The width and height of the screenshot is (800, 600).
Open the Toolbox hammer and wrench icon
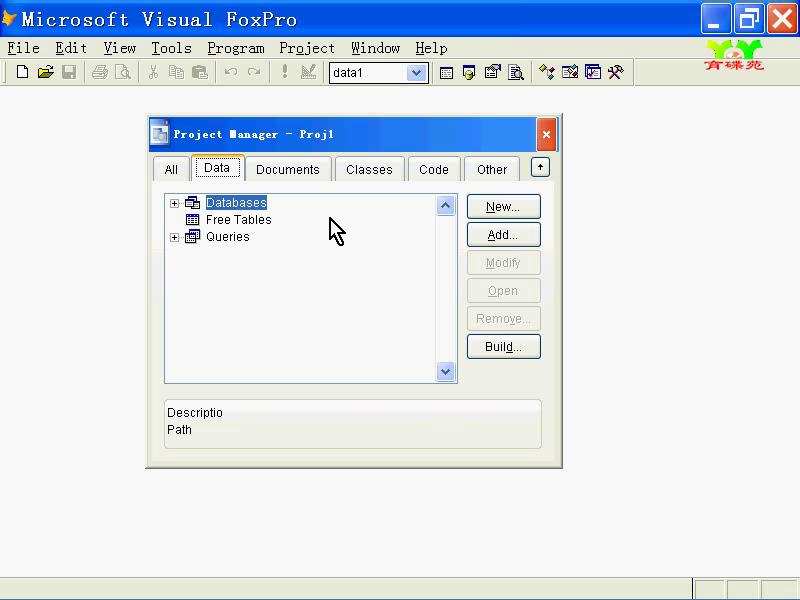coord(616,72)
